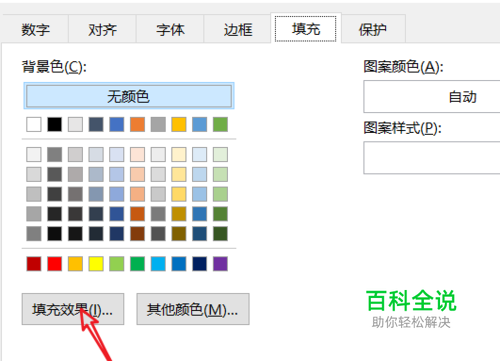Screen dimensions: 500x361
Task: Switch to the 数字 tab
Action: pos(35,29)
